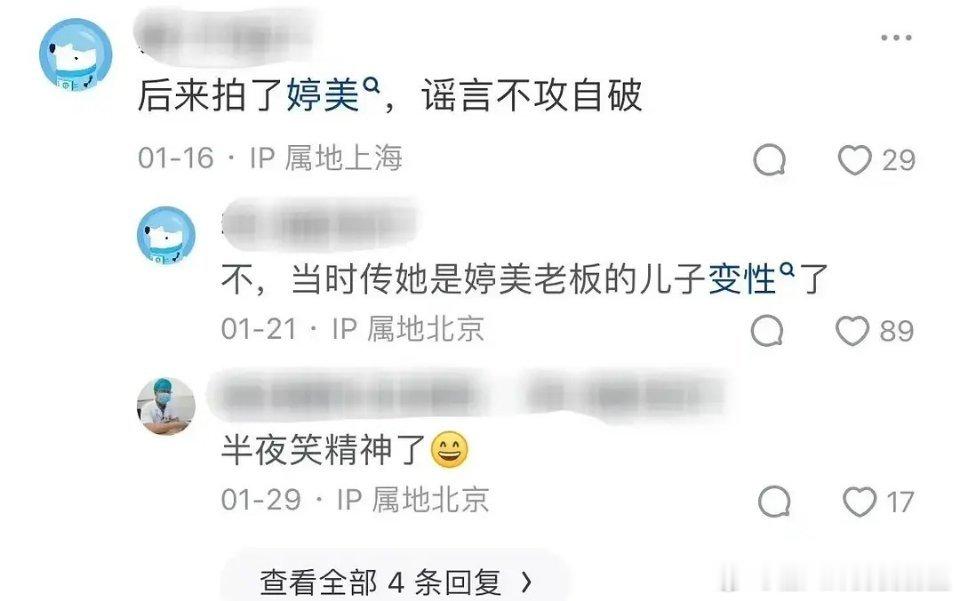
Task: Open the three-dot more options menu
Action: (x=896, y=38)
